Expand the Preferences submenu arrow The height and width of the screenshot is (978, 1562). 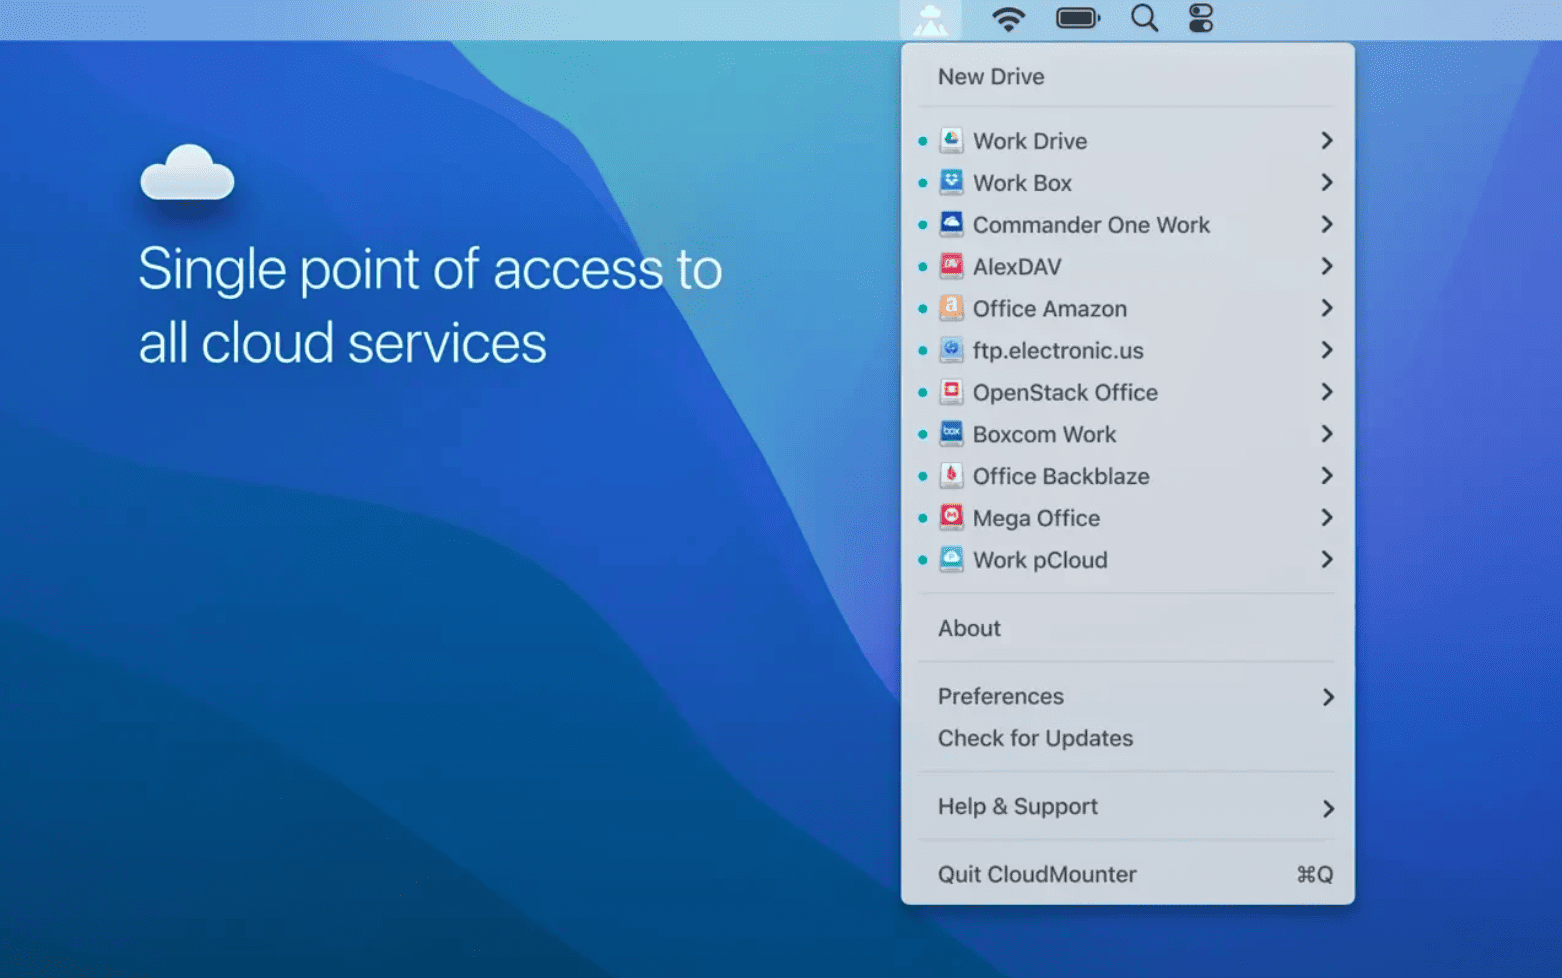[1328, 697]
